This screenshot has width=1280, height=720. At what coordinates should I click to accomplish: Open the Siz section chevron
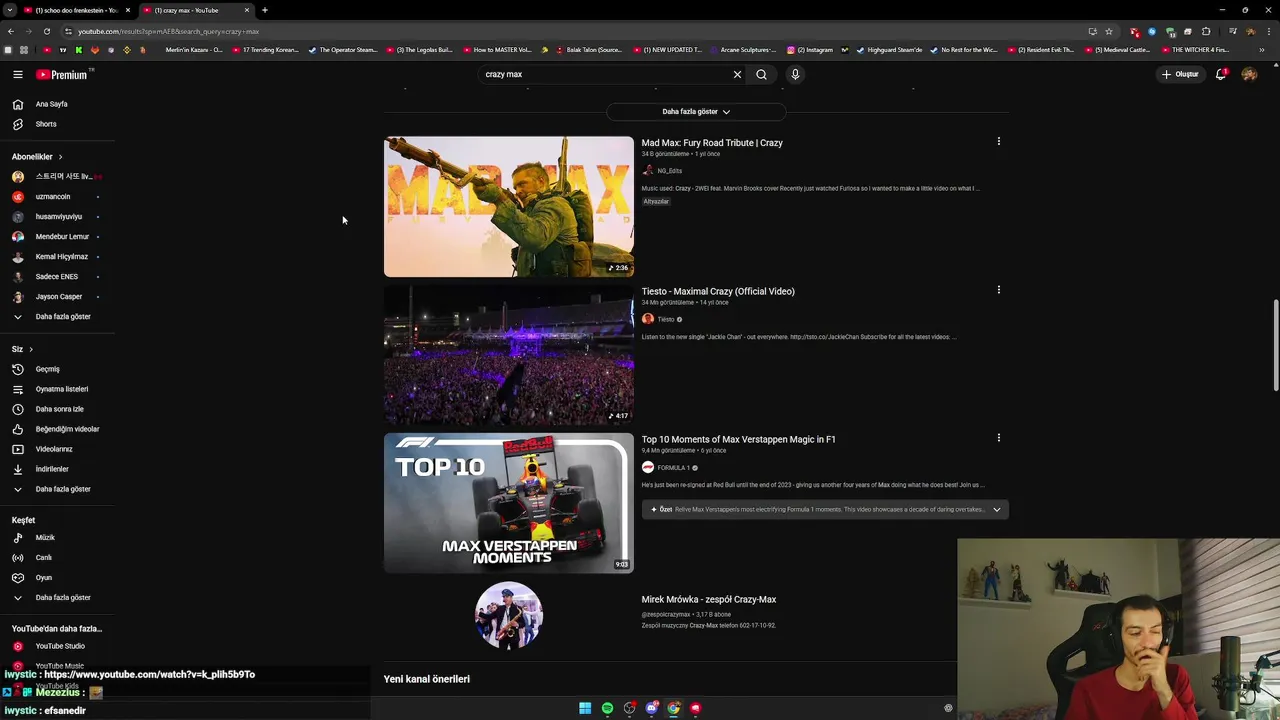pos(31,349)
